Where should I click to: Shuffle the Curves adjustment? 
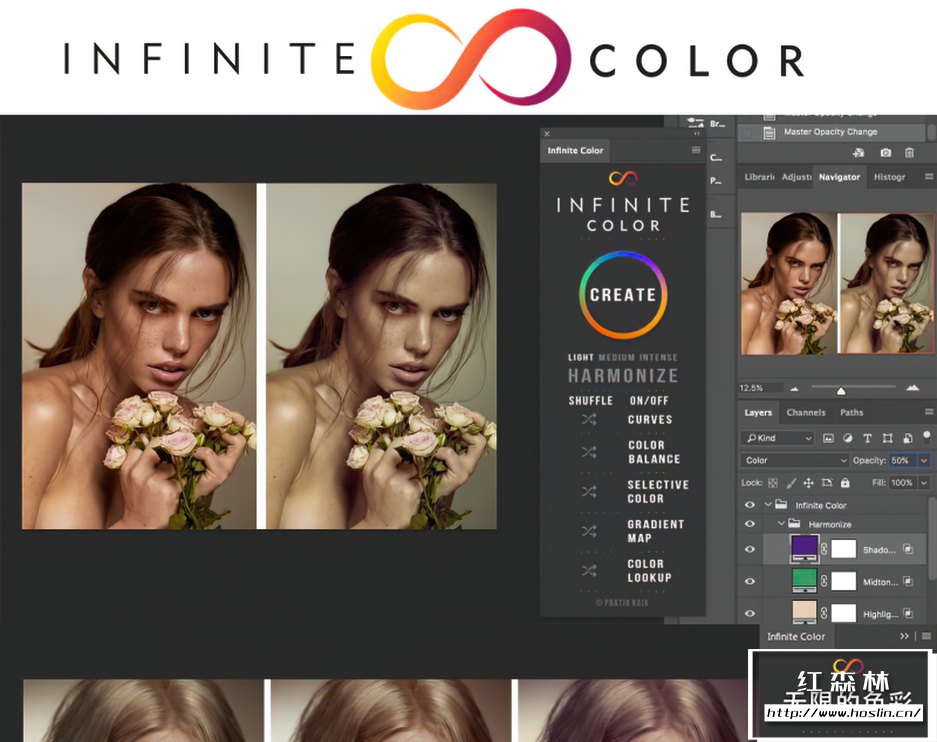pos(589,419)
